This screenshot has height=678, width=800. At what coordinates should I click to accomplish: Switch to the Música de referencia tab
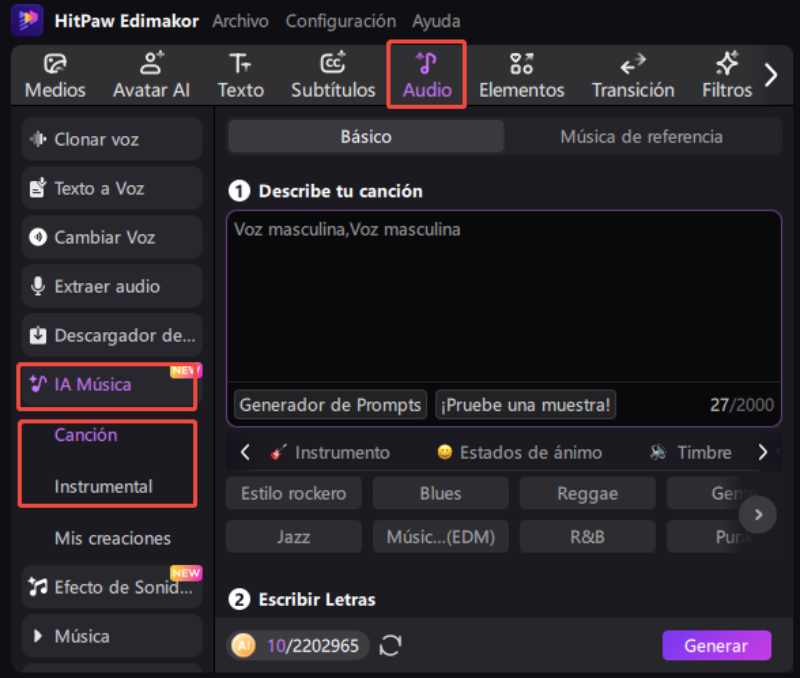coord(641,137)
